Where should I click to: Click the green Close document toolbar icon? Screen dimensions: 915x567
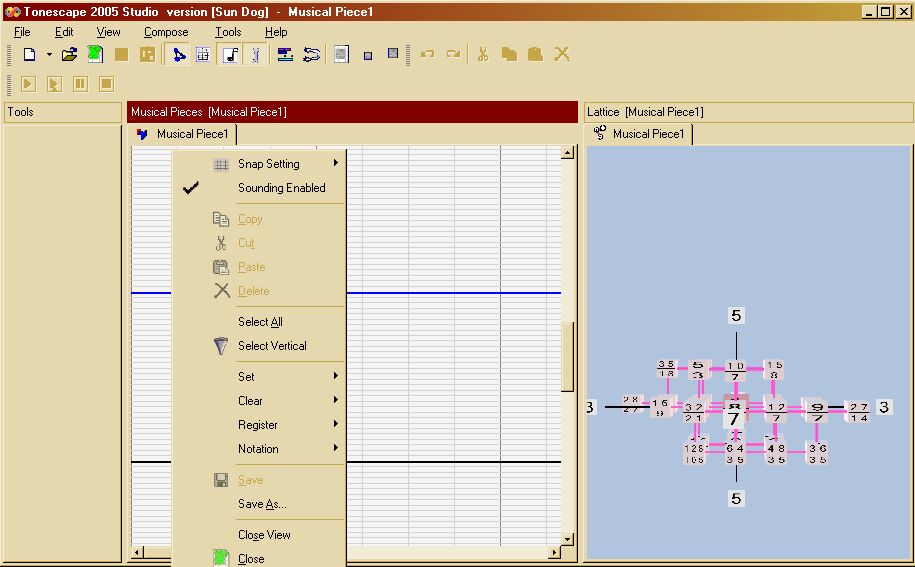click(x=95, y=55)
